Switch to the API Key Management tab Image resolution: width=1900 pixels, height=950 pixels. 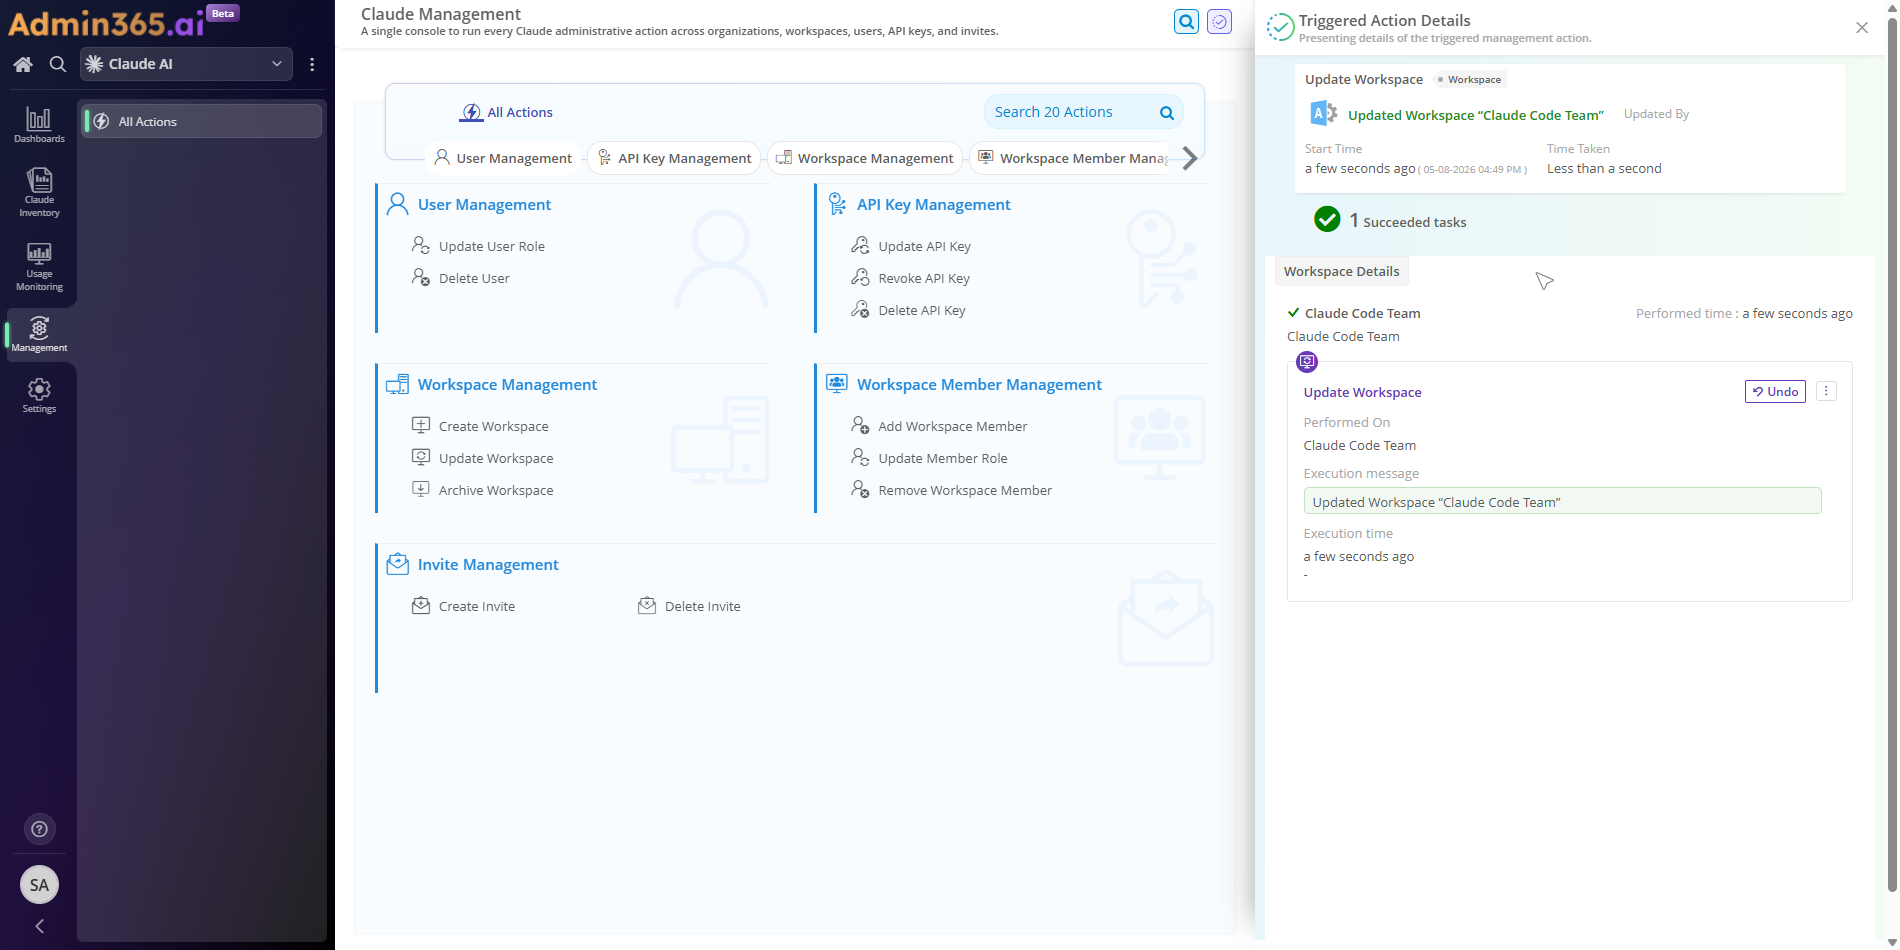point(674,158)
